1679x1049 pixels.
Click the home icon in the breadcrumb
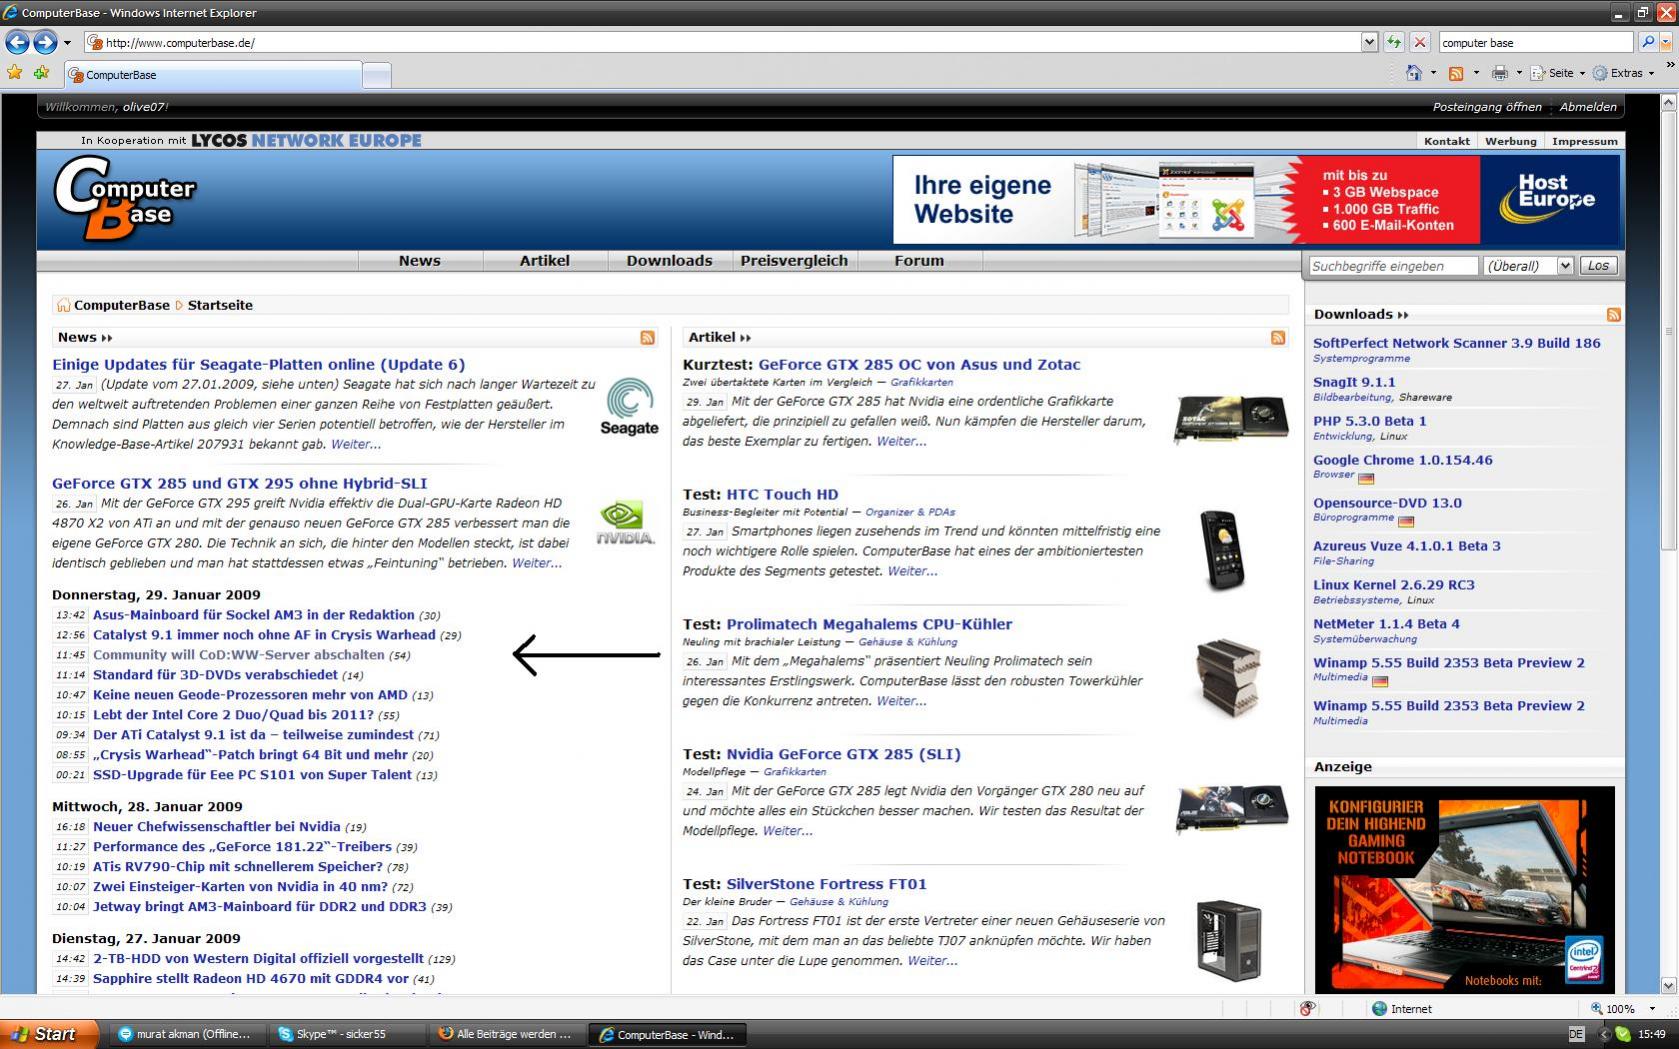tap(63, 305)
